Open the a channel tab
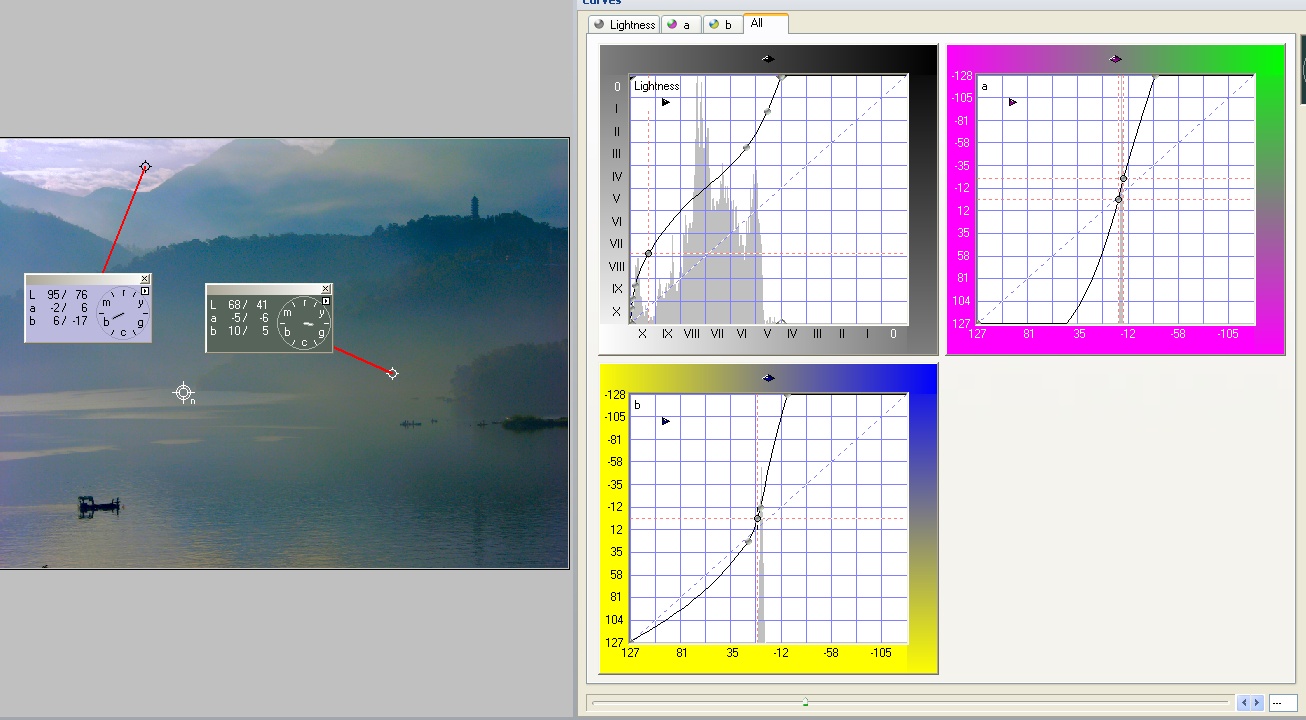This screenshot has height=720, width=1306. [x=680, y=24]
